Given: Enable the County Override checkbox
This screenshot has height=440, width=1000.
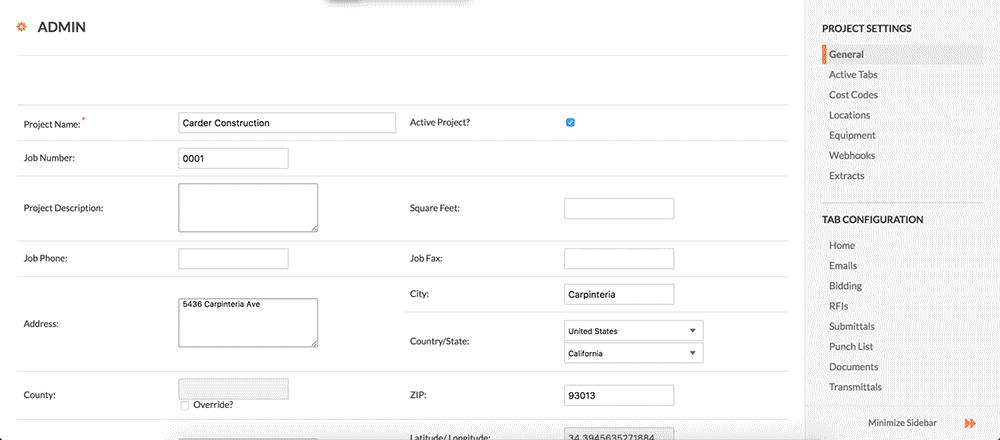Looking at the screenshot, I should click(184, 405).
